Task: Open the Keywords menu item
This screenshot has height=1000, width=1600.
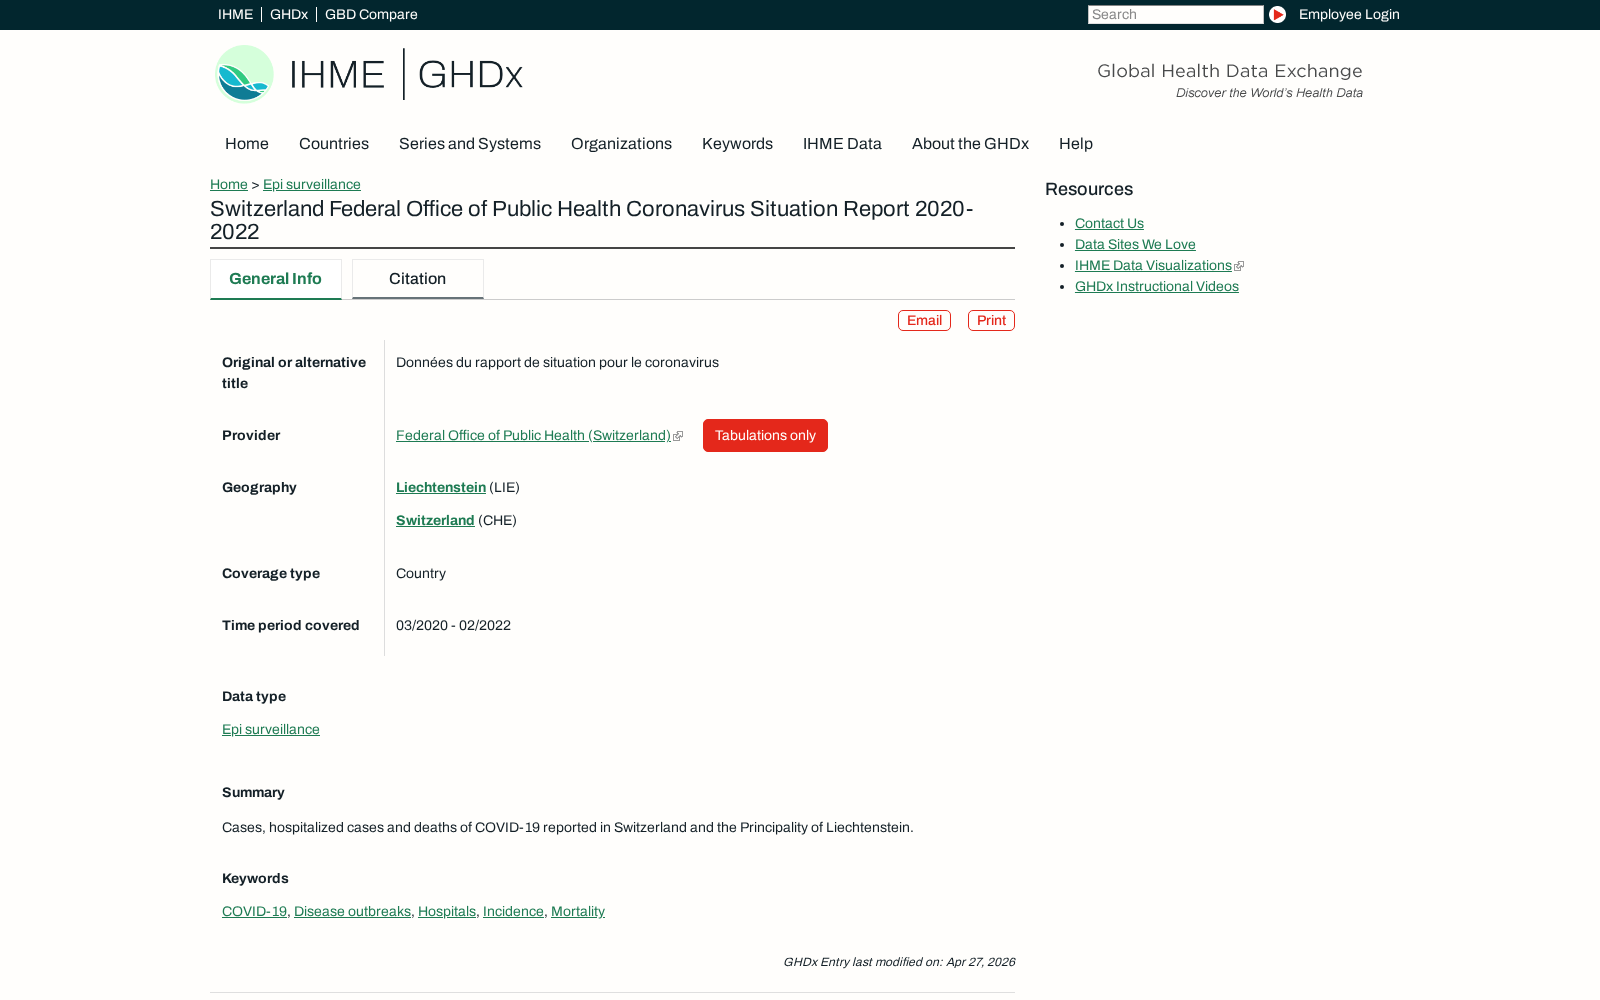Action: (x=737, y=144)
